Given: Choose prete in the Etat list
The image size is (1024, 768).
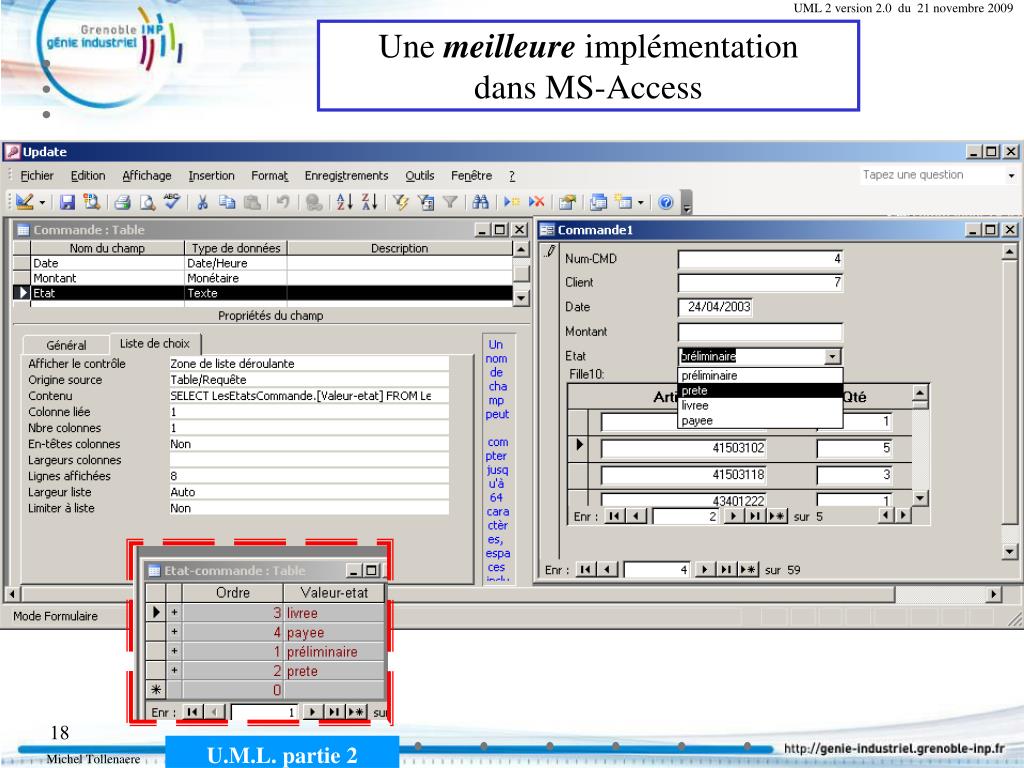Looking at the screenshot, I should pyautogui.click(x=760, y=391).
